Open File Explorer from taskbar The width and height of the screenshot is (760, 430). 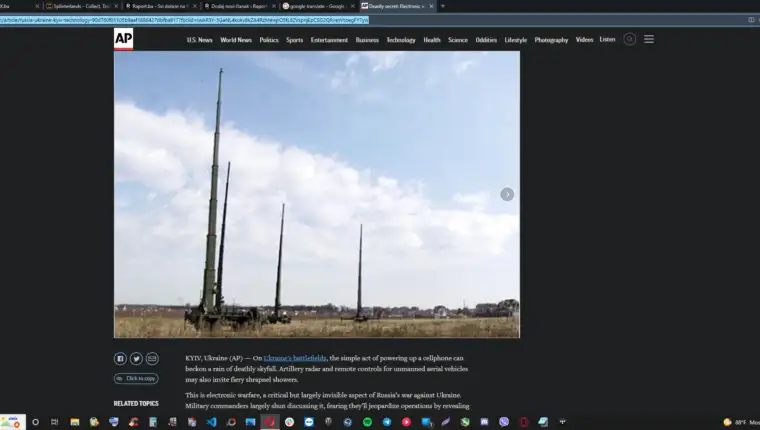[75, 422]
